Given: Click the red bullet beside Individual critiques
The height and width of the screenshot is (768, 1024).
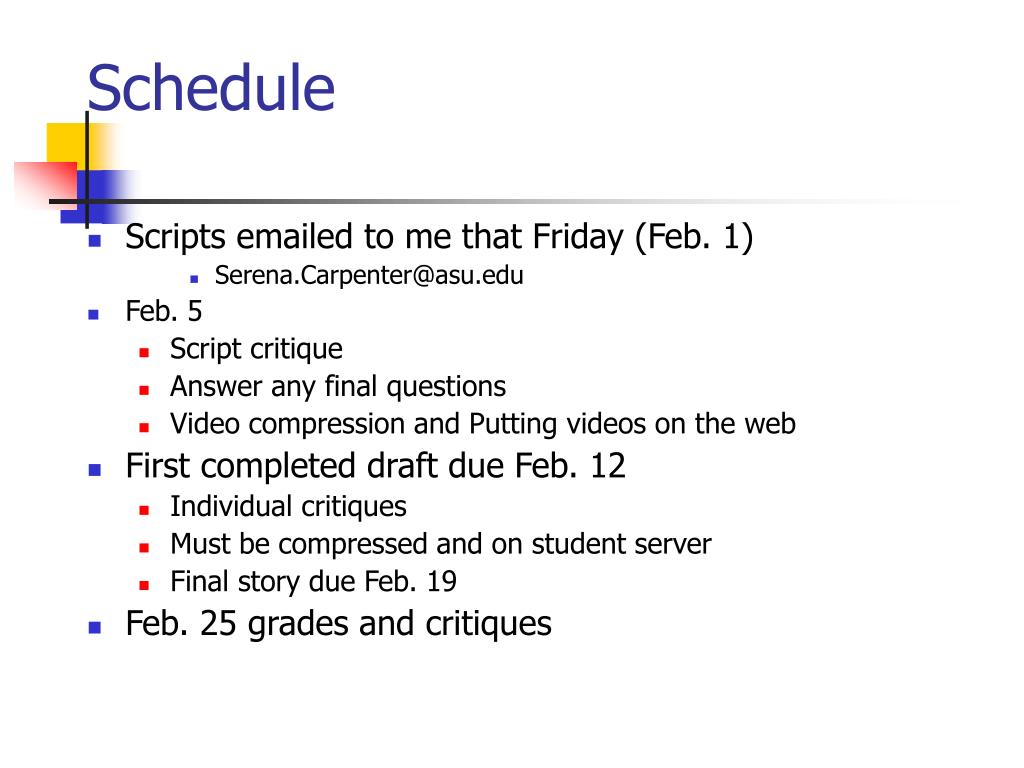Looking at the screenshot, I should (144, 511).
